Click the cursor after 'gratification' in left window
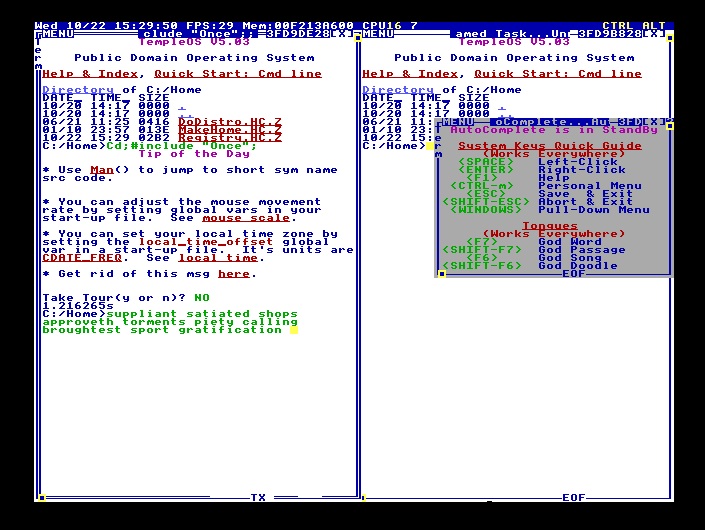 pyautogui.click(x=294, y=330)
